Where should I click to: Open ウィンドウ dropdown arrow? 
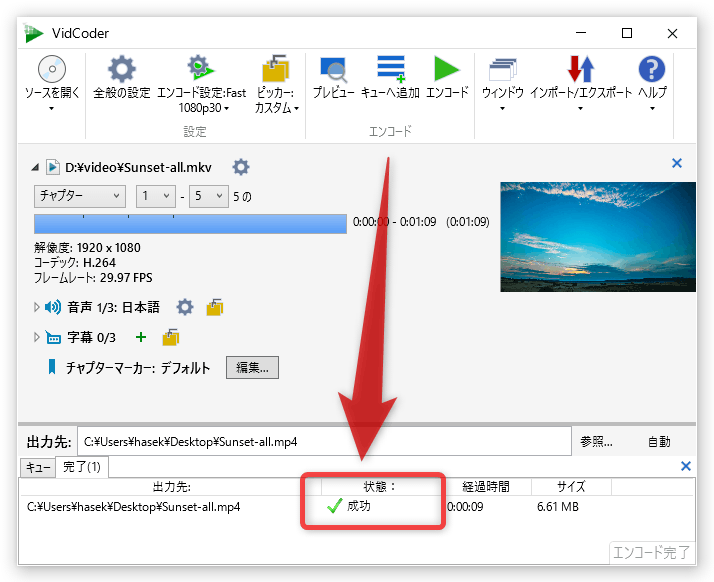pos(503,108)
